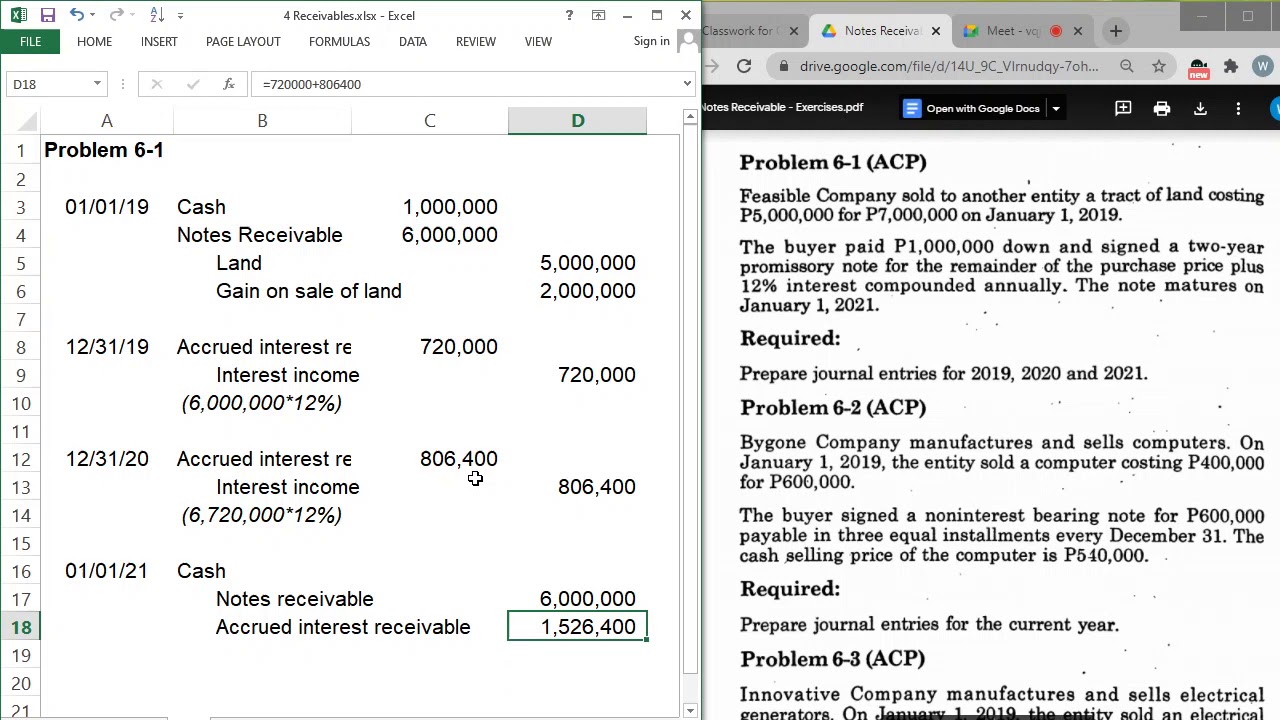Viewport: 1280px width, 720px height.
Task: Open Drive viewer more actions menu
Action: pyautogui.click(x=1238, y=108)
